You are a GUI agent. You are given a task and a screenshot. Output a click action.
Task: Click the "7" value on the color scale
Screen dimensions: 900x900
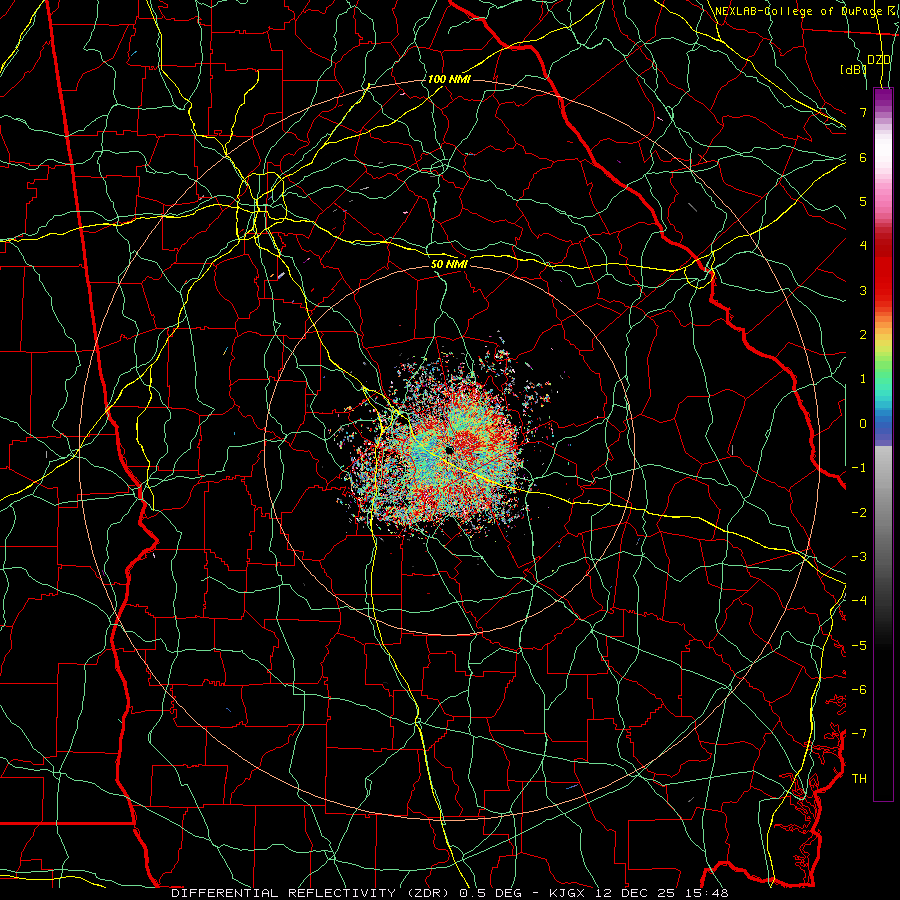point(863,112)
